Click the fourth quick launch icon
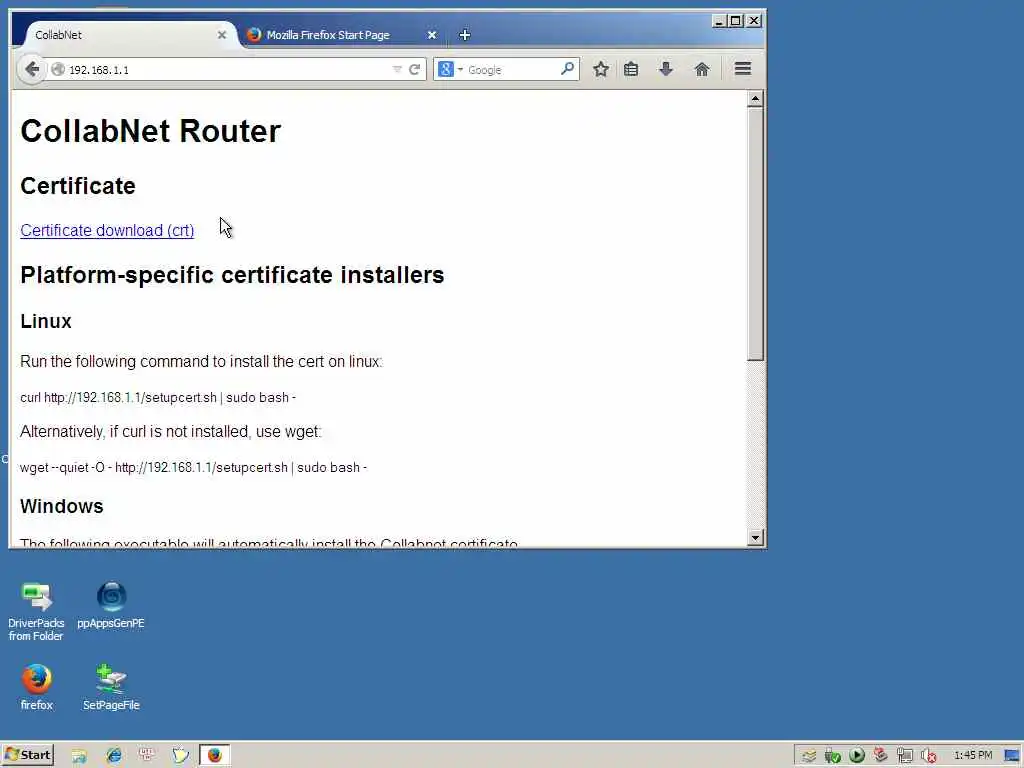This screenshot has height=768, width=1024. click(x=180, y=756)
